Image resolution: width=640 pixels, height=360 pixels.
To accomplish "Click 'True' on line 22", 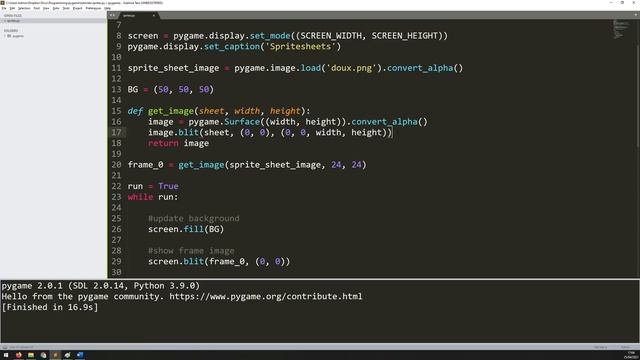I will (x=168, y=186).
